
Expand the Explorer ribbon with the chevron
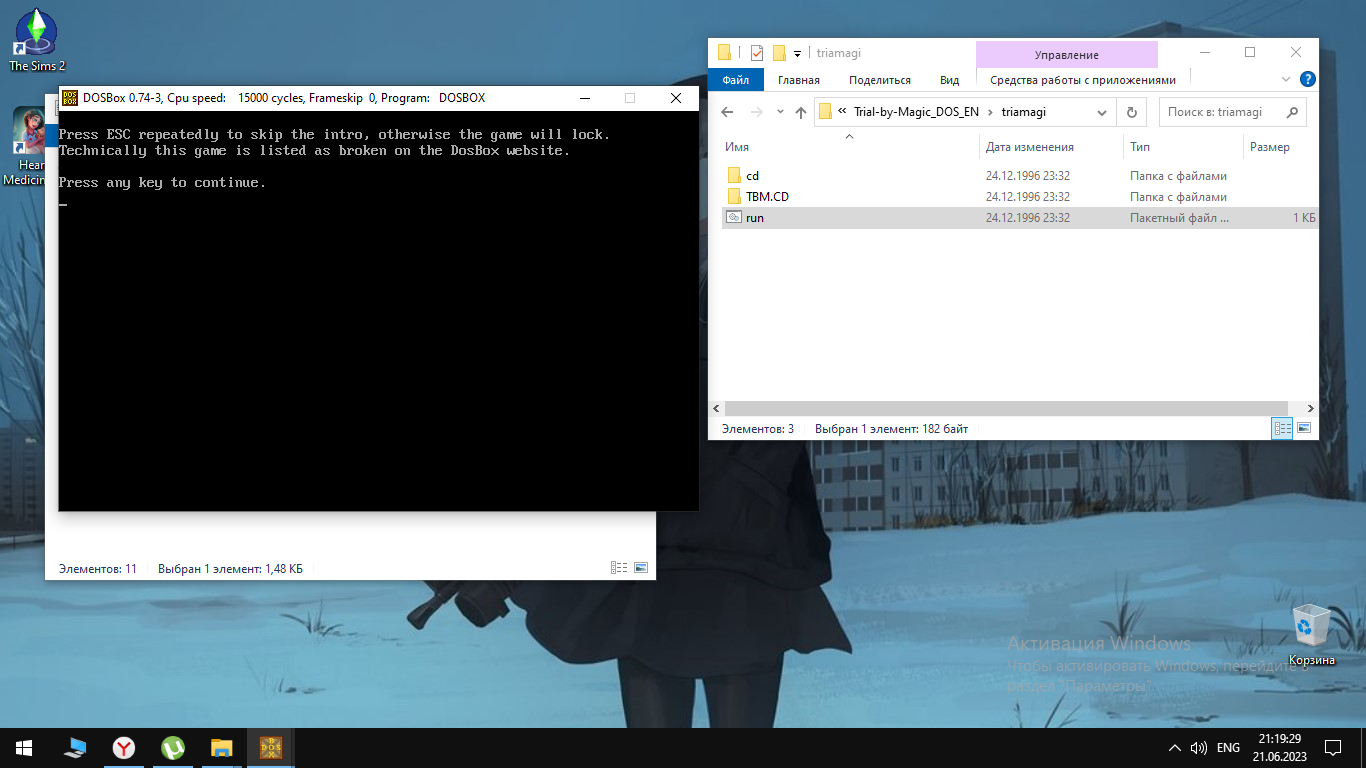click(x=1286, y=80)
